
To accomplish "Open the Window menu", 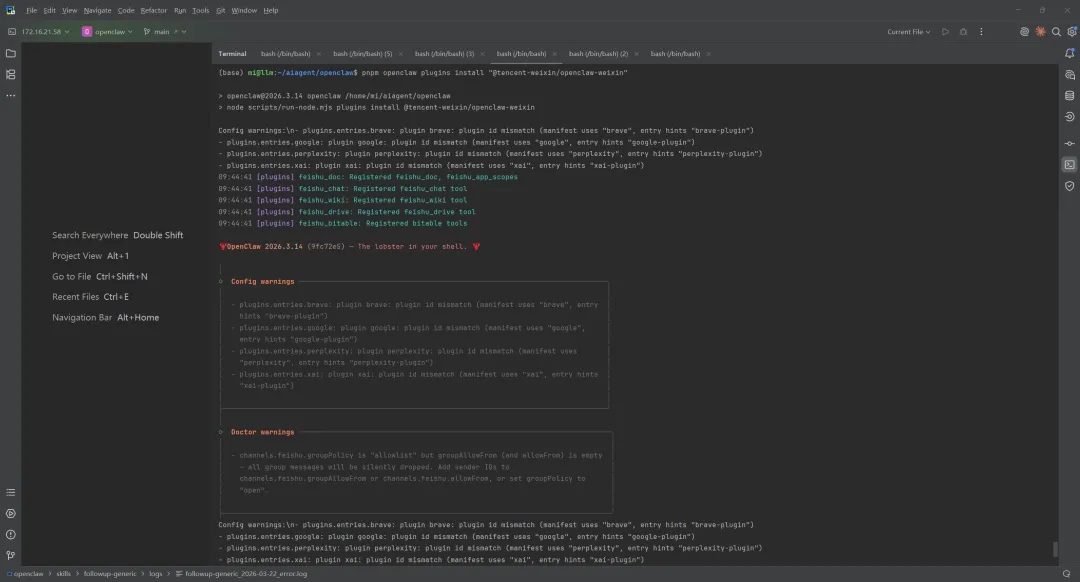I will [244, 10].
